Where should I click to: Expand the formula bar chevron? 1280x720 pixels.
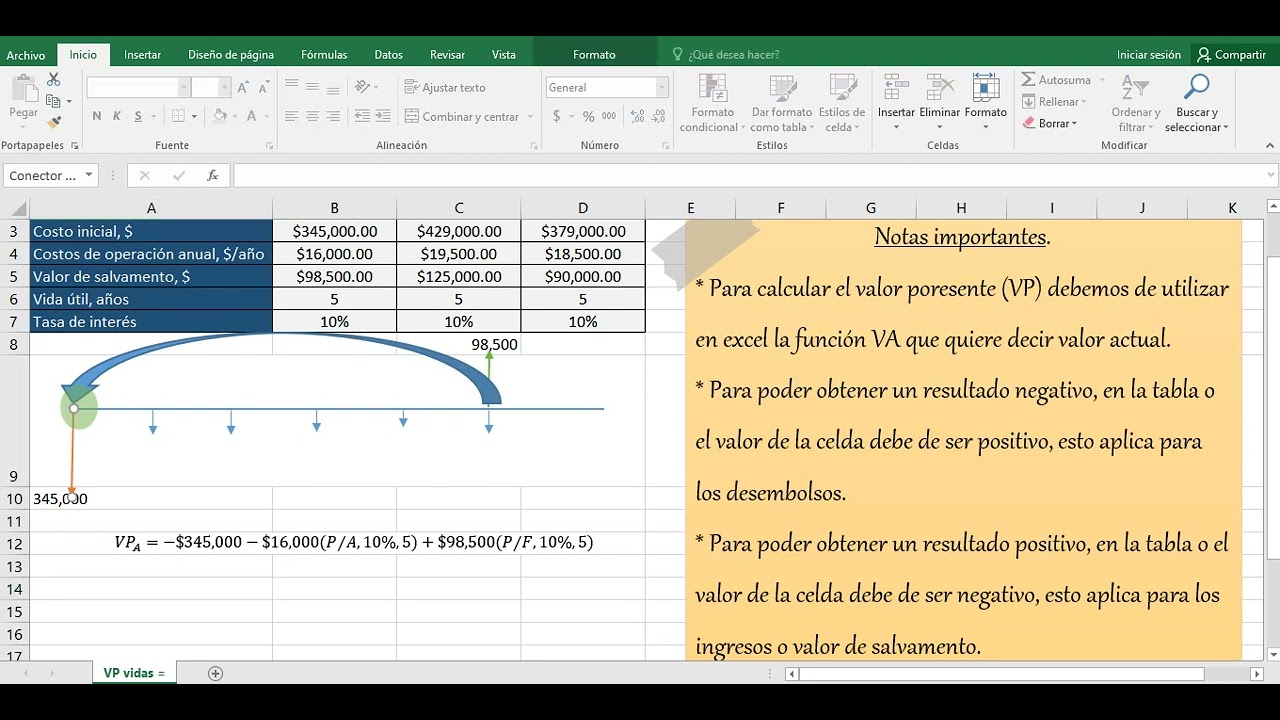pos(1271,175)
